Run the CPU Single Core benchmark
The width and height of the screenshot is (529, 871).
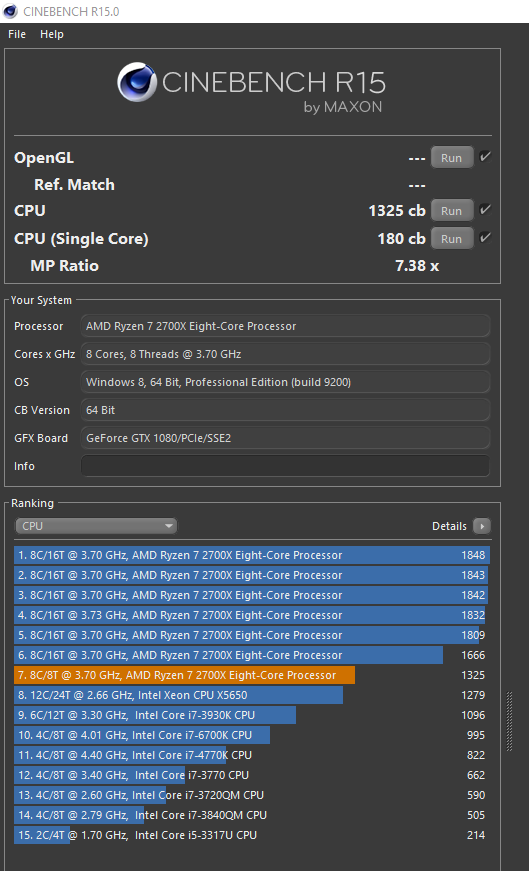pyautogui.click(x=452, y=239)
